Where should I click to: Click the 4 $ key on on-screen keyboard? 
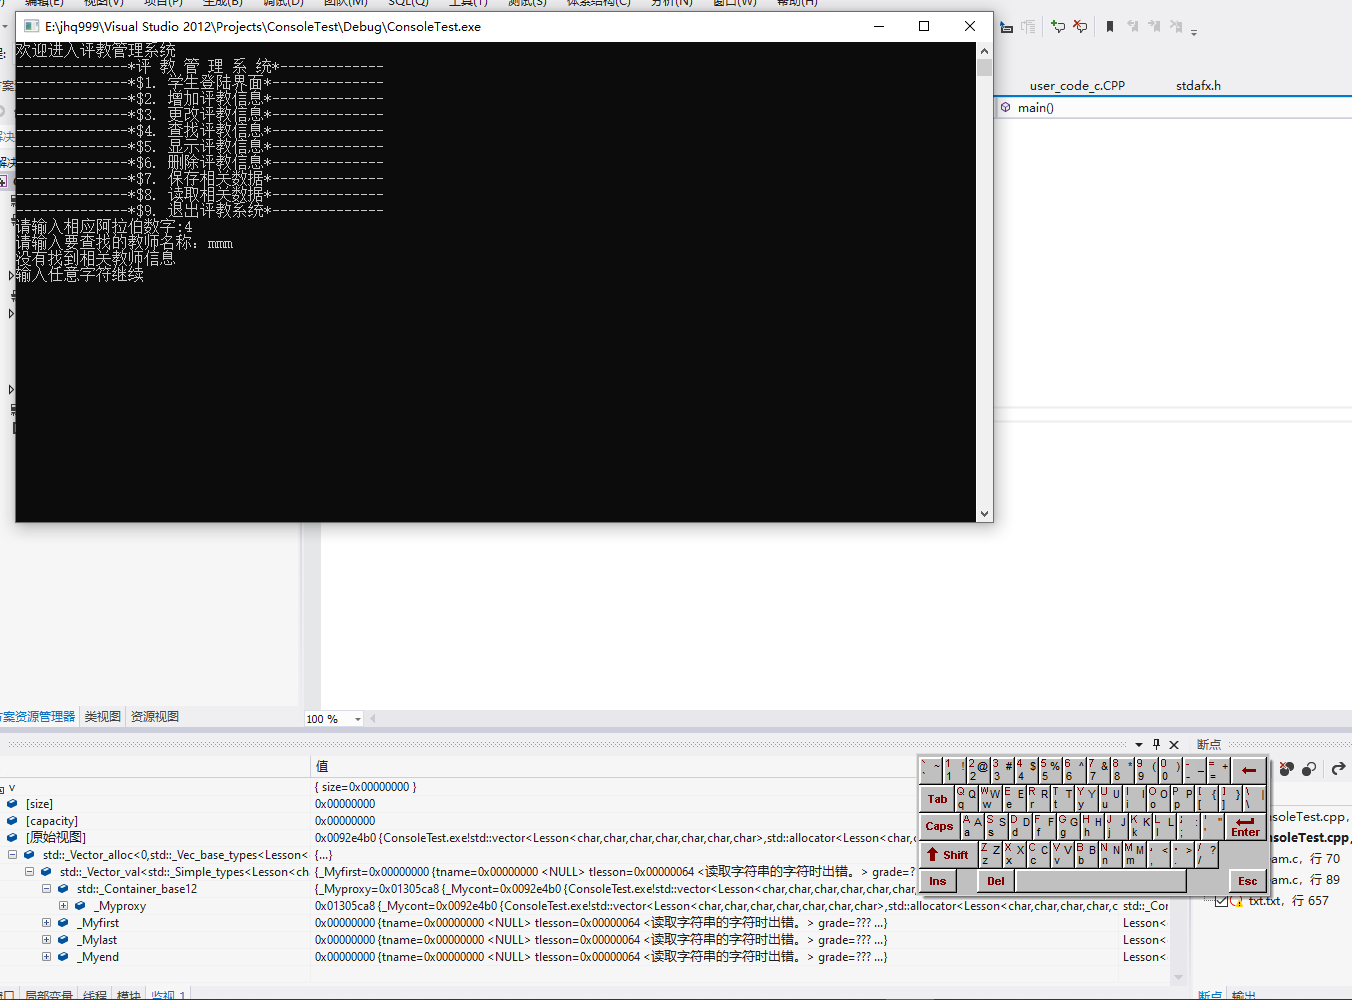point(1026,770)
